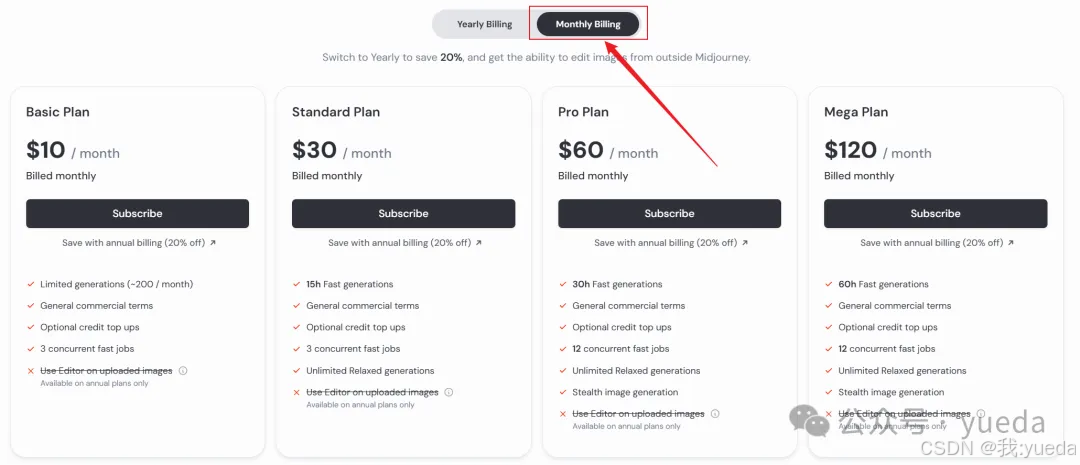1080x465 pixels.
Task: Click info icon beside Pro Plan editor feature
Action: point(715,413)
